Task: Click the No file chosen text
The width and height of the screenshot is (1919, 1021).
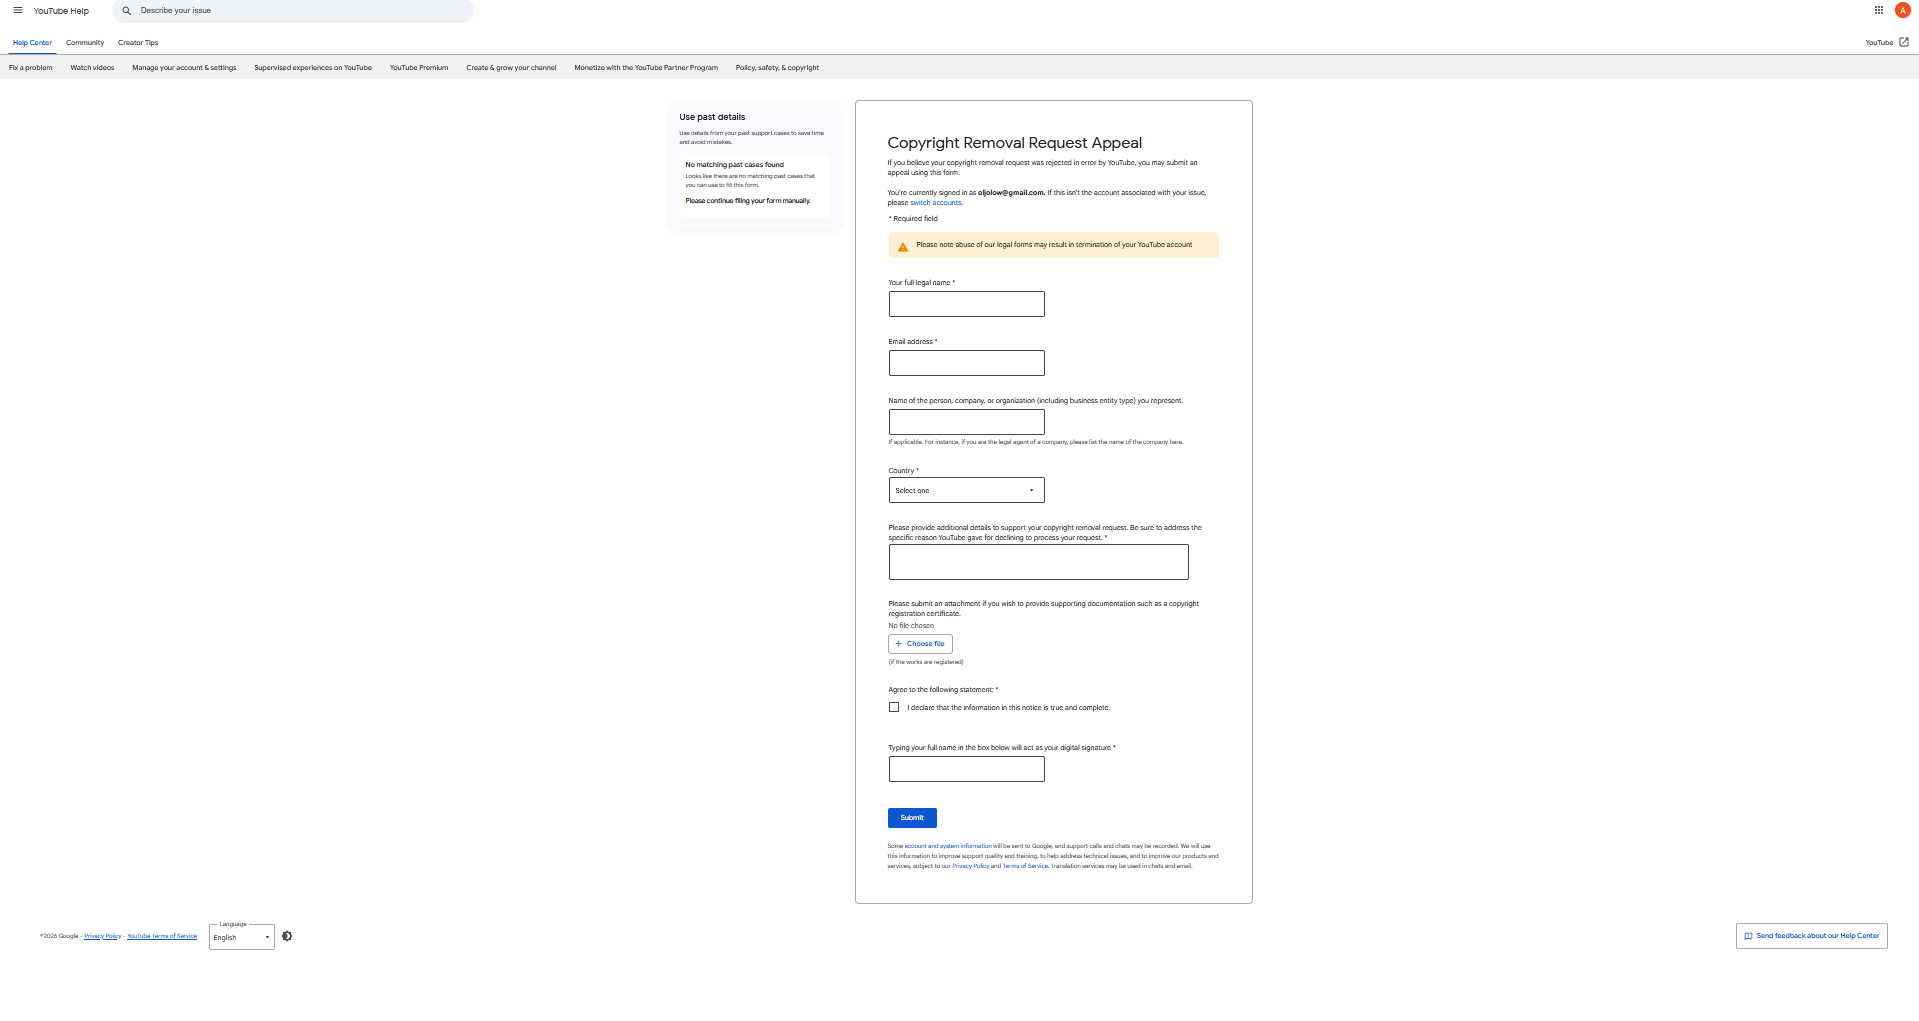Action: (911, 626)
